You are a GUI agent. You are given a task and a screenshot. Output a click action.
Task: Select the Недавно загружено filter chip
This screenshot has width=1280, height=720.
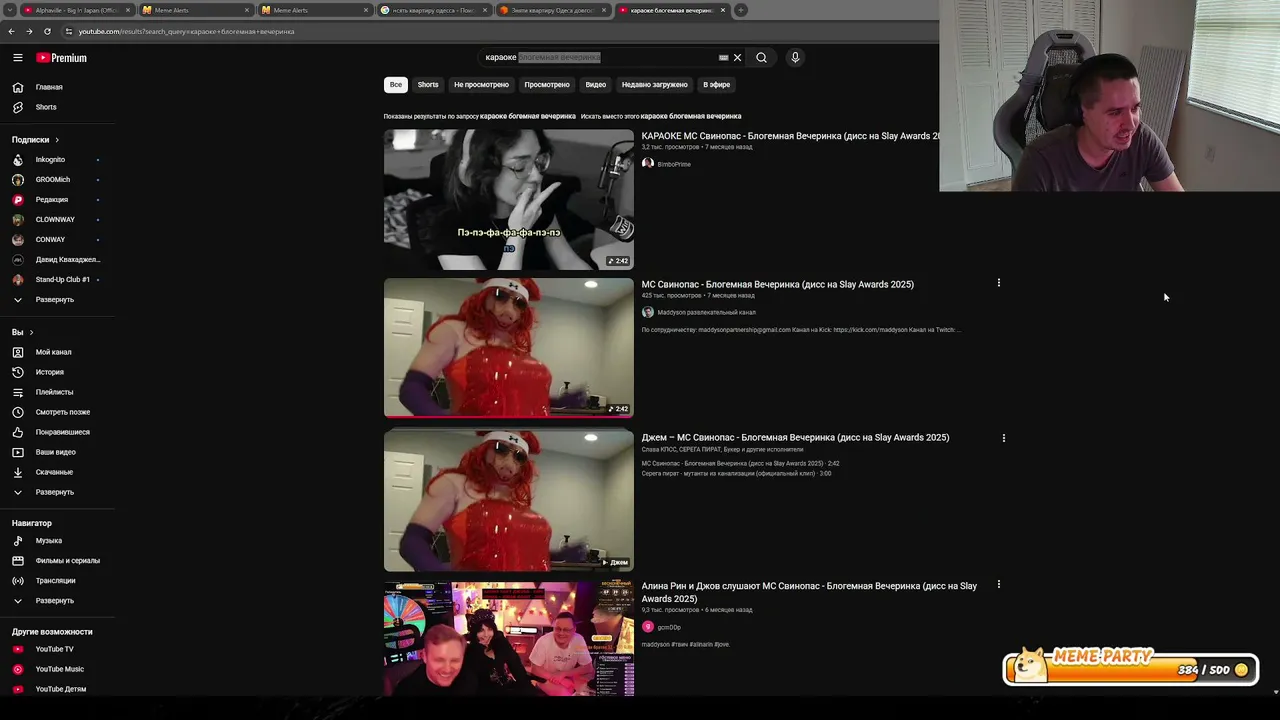click(654, 85)
